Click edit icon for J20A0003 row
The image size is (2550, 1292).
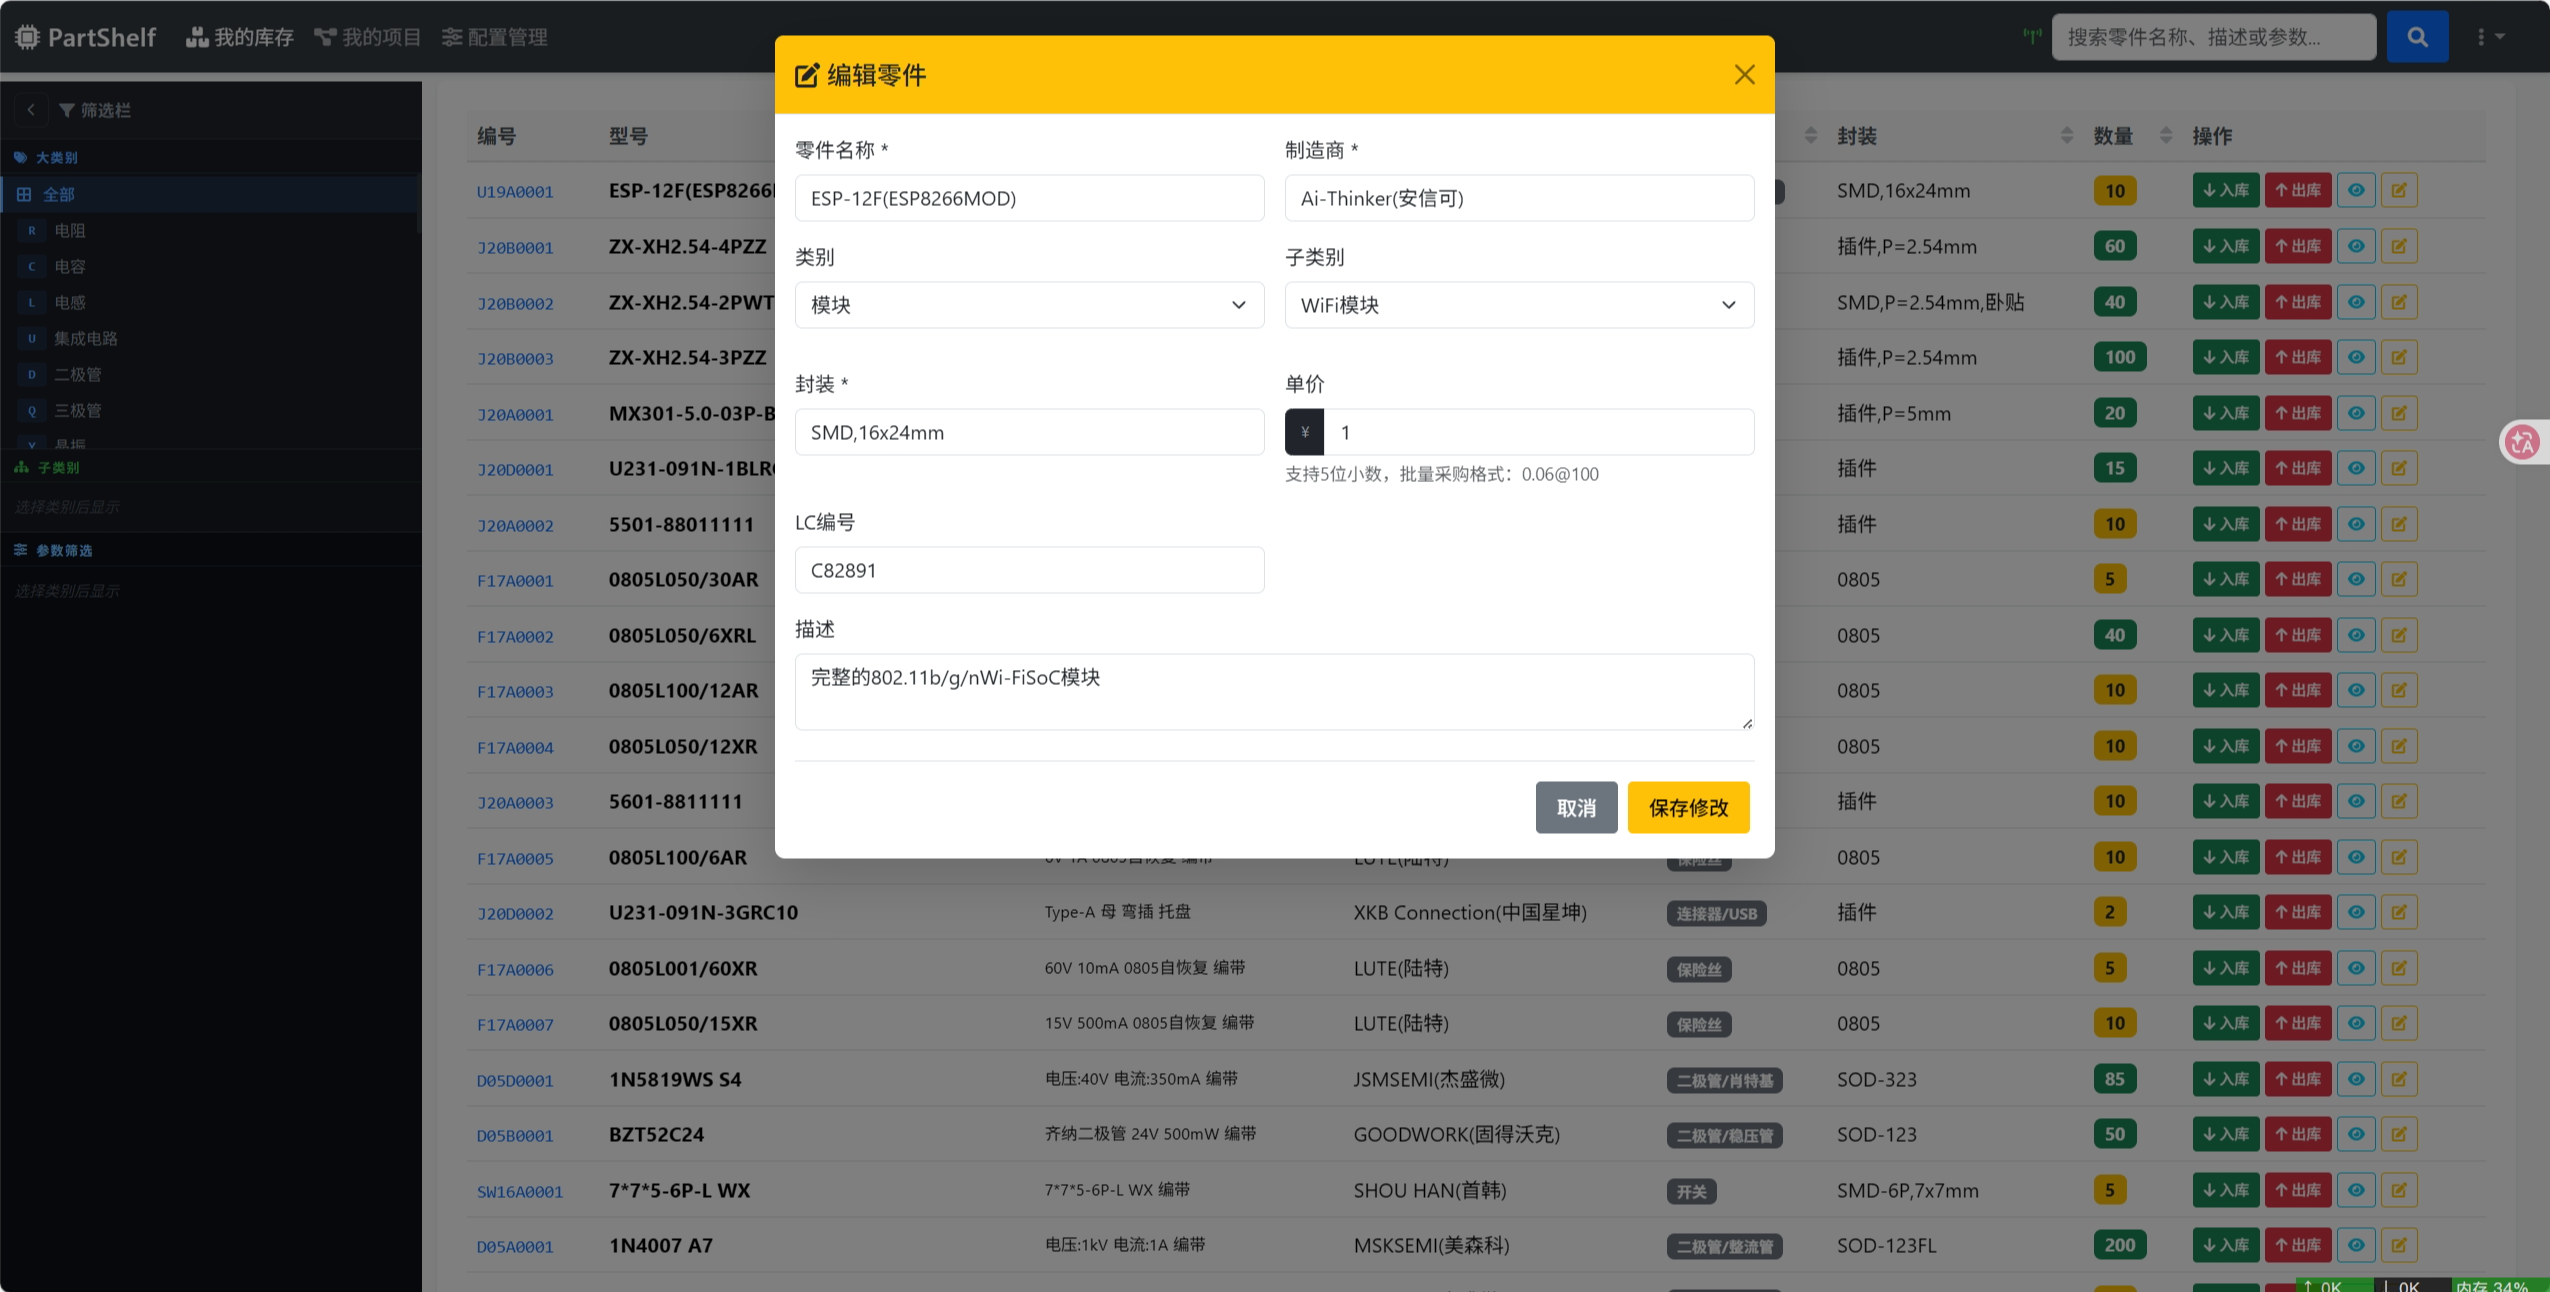[2399, 801]
